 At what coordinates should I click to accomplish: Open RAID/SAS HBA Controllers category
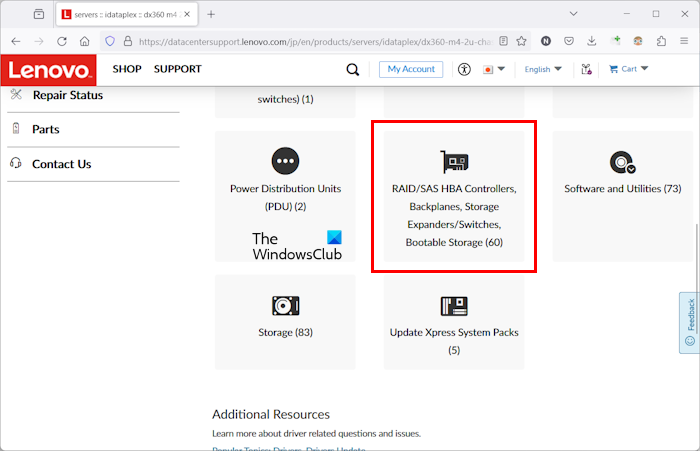click(454, 196)
